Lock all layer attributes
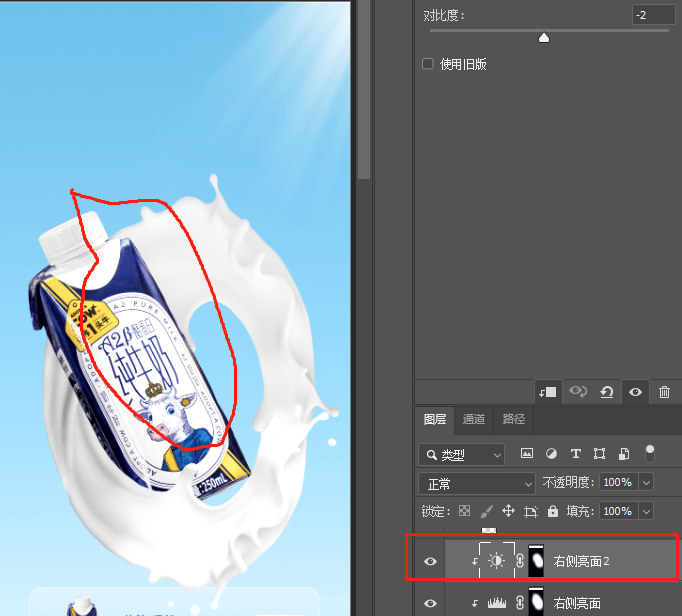The image size is (682, 616). tap(553, 511)
